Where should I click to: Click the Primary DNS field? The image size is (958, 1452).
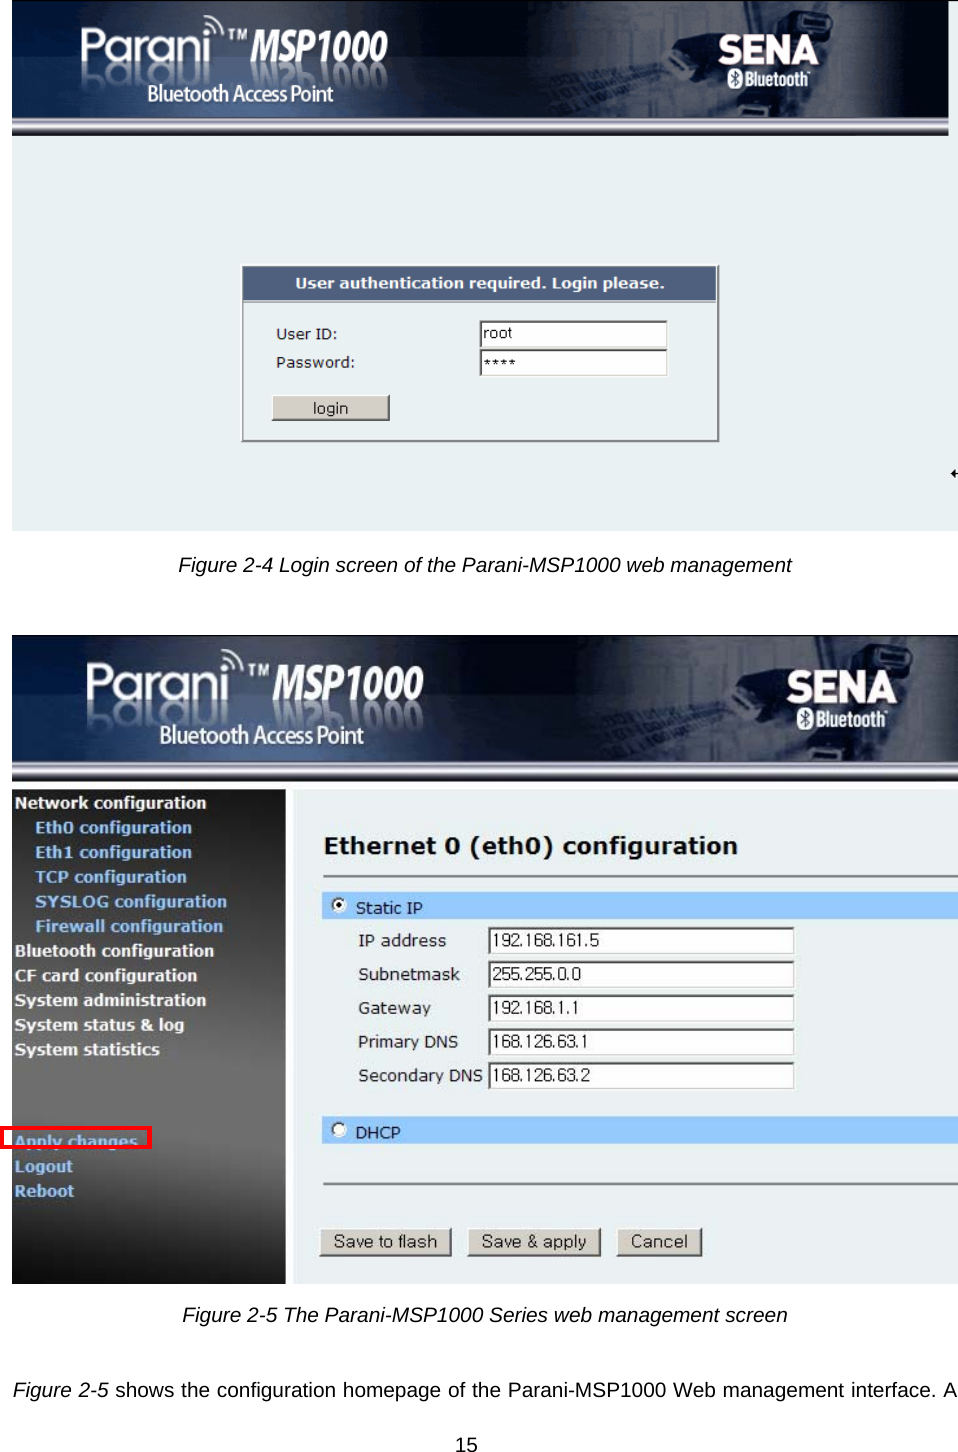tap(641, 1041)
